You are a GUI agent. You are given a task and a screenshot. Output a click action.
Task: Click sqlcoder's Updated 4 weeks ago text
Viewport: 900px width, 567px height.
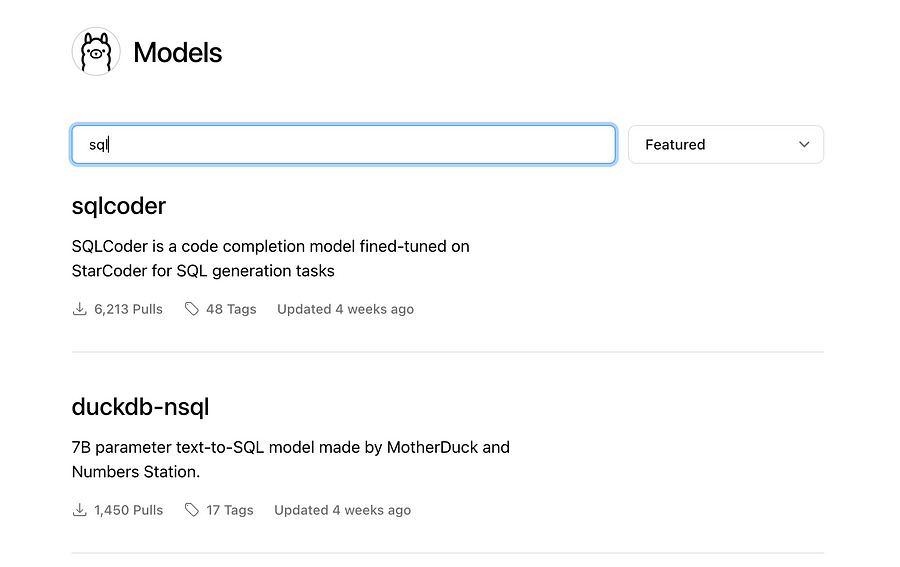click(x=345, y=309)
